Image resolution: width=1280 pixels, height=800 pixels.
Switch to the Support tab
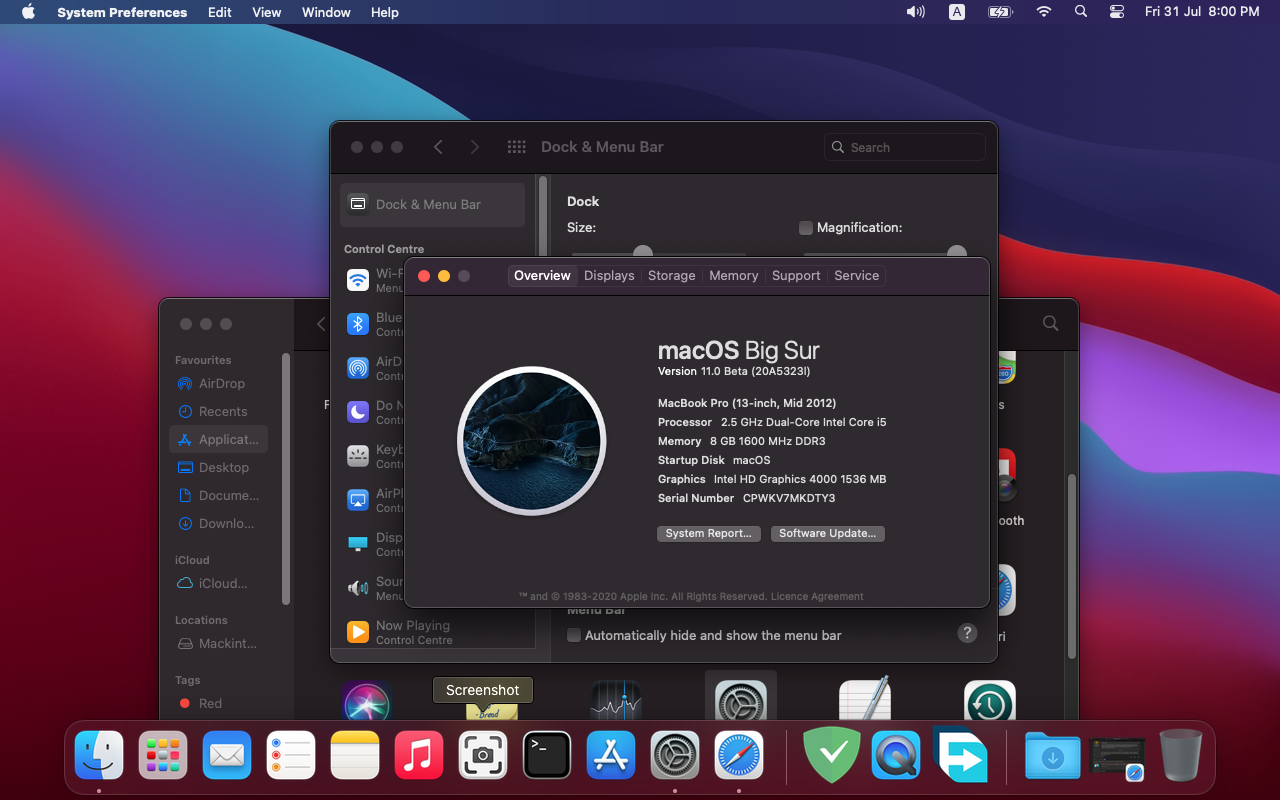point(796,276)
